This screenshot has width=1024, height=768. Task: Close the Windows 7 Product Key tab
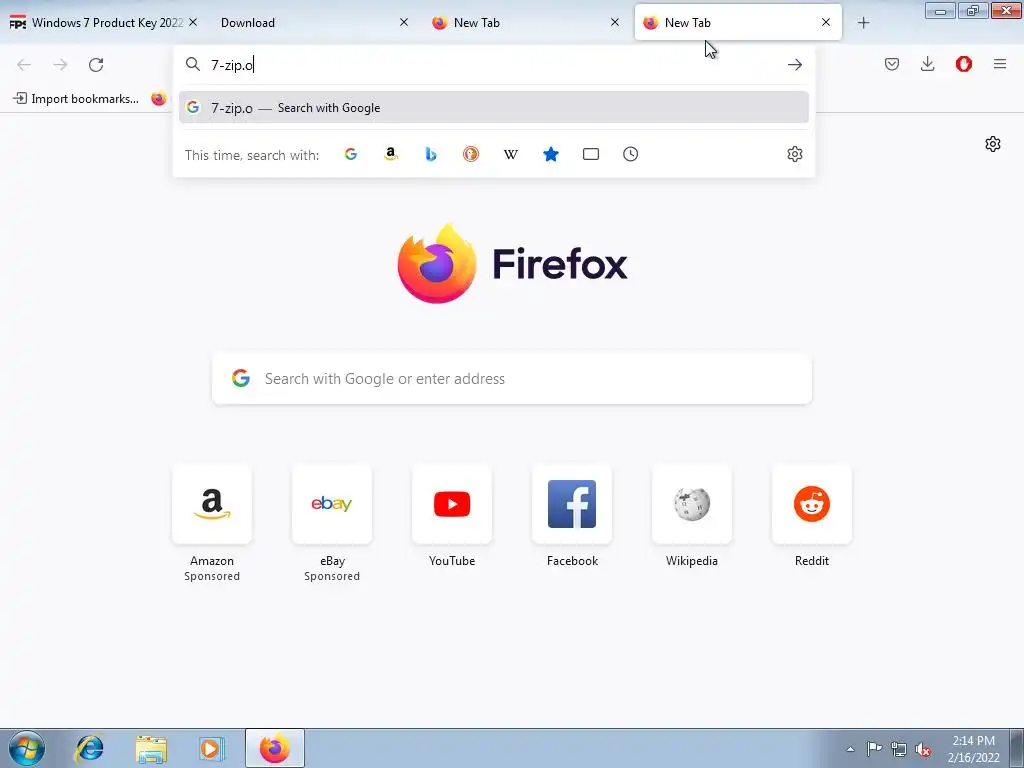pyautogui.click(x=193, y=22)
